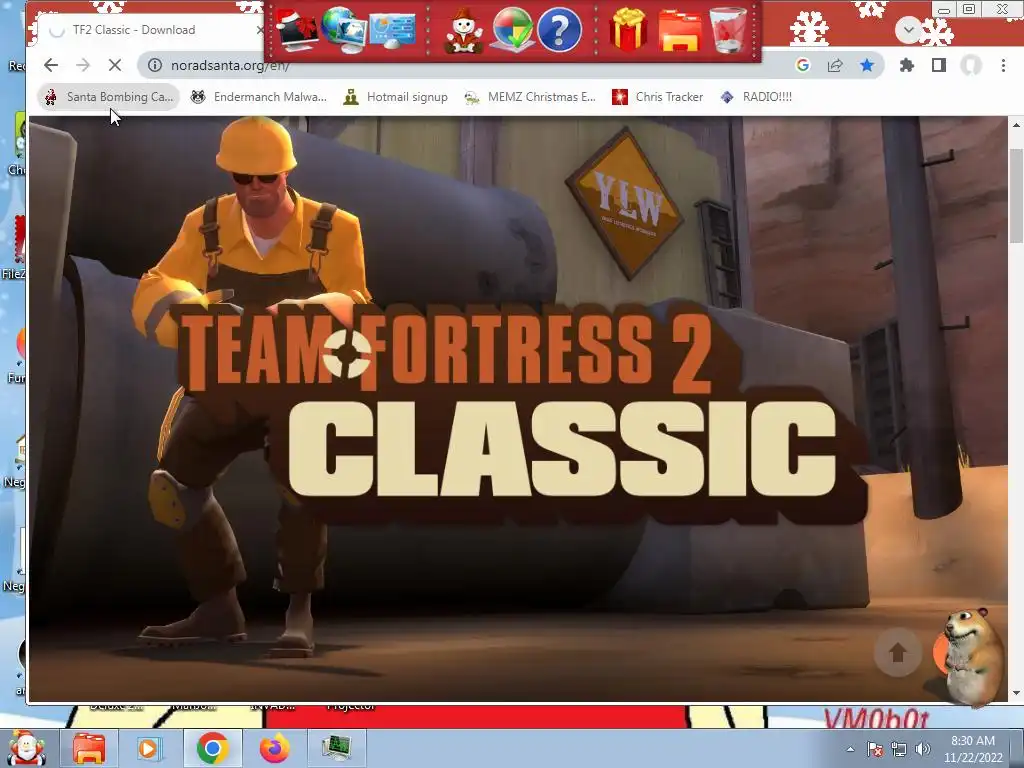1024x768 pixels.
Task: Open the Endermanch Malwa... bookmark
Action: (259, 97)
